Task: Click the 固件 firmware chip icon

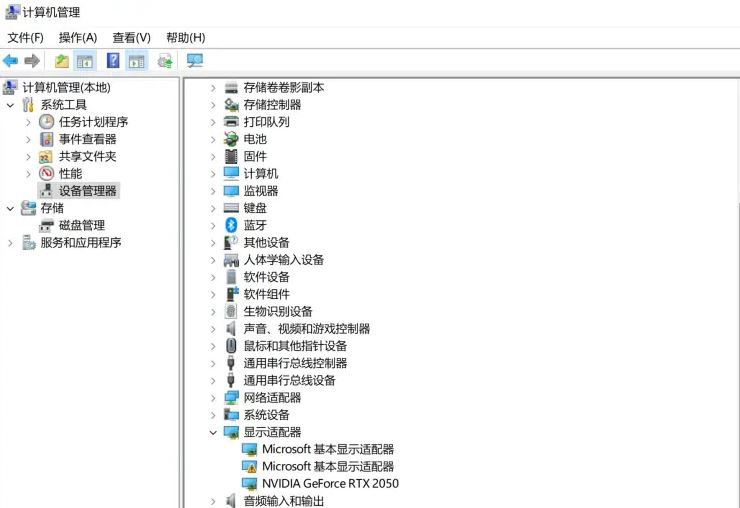Action: [231, 156]
